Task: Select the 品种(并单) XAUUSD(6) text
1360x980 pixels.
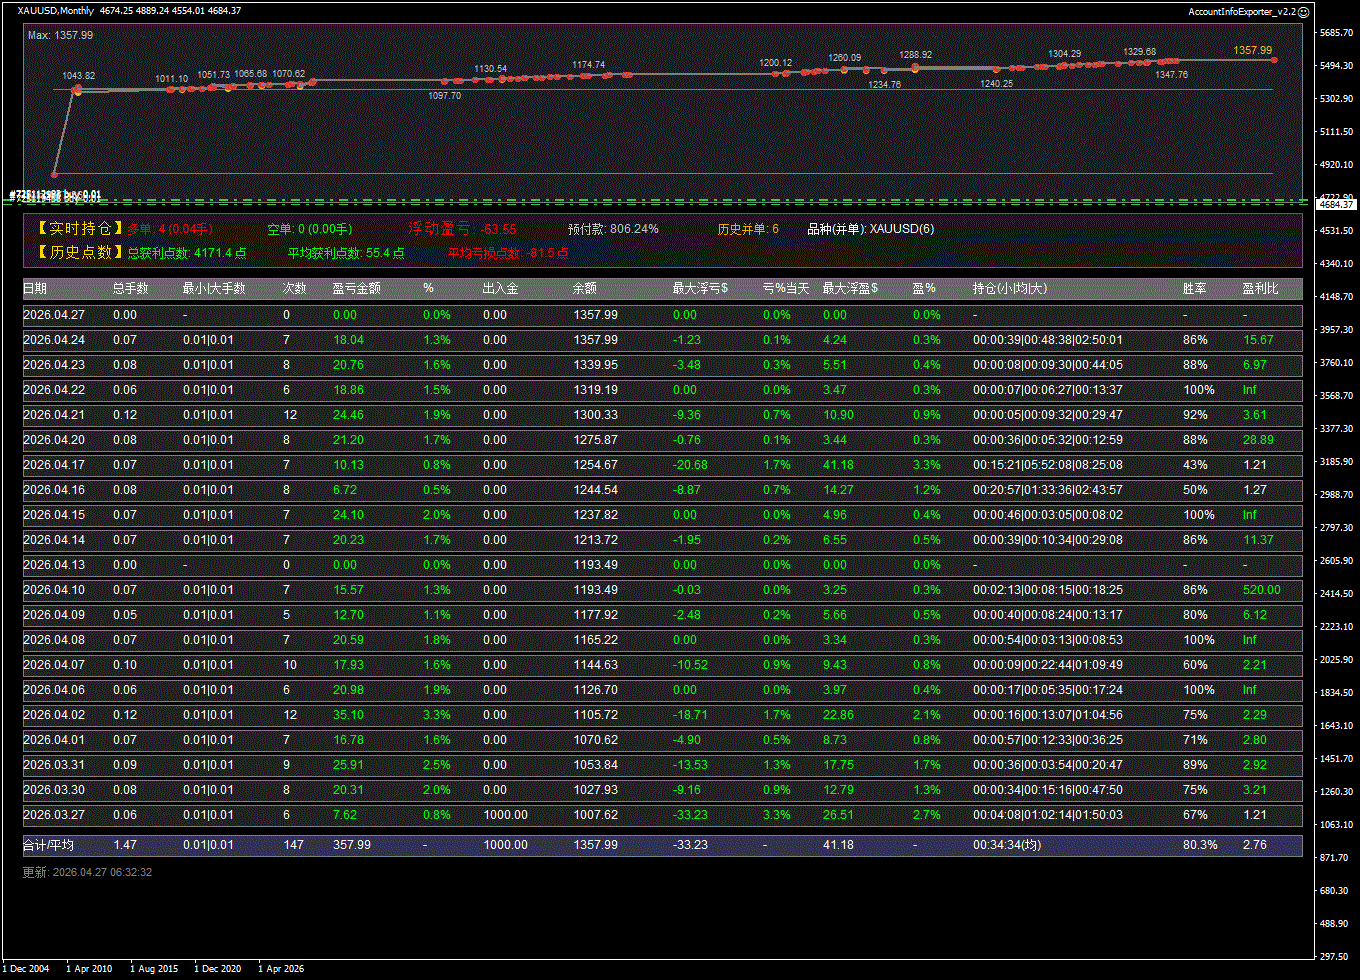Action: [870, 229]
